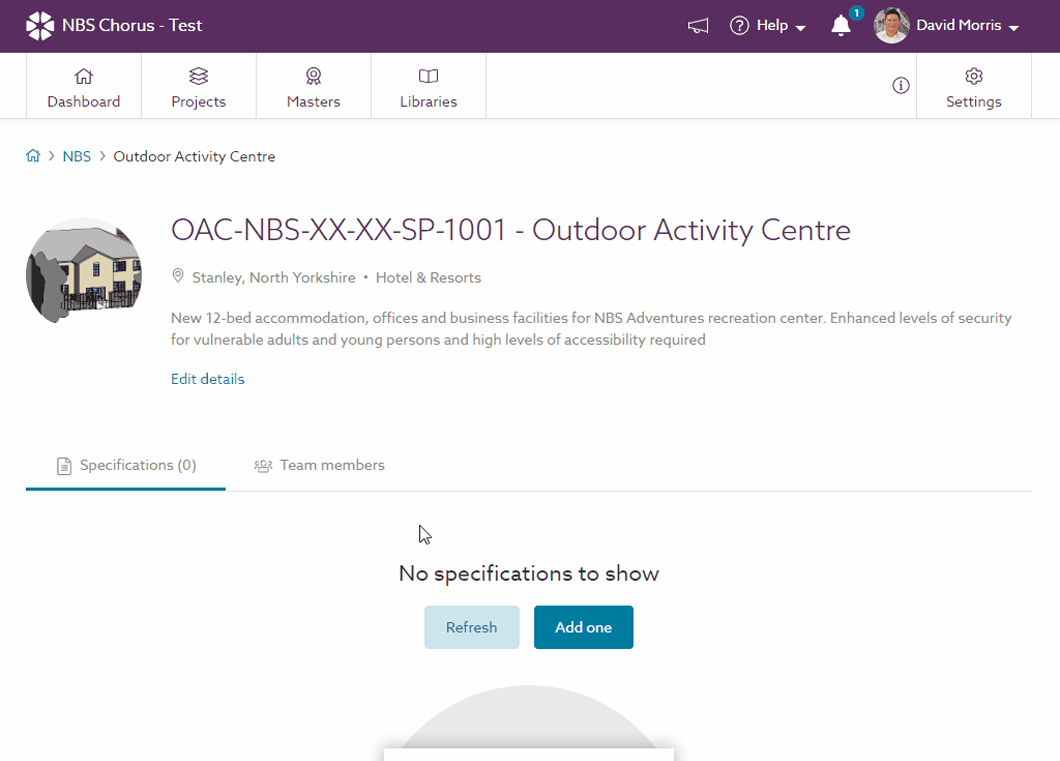Switch to the Team members tab
1060x761 pixels.
[x=319, y=465]
